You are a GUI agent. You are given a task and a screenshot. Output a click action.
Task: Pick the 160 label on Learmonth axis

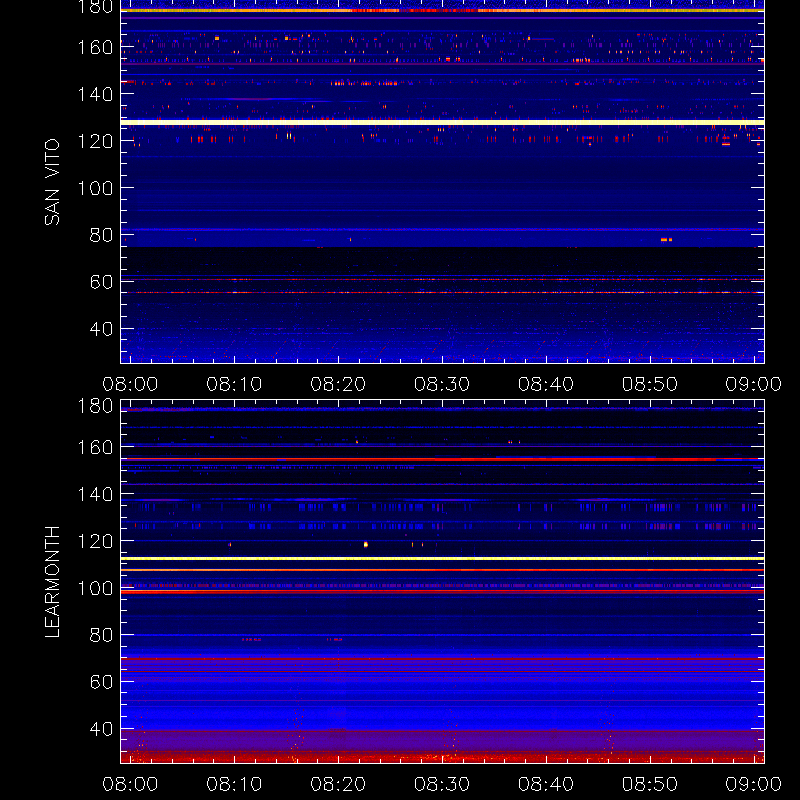95,447
